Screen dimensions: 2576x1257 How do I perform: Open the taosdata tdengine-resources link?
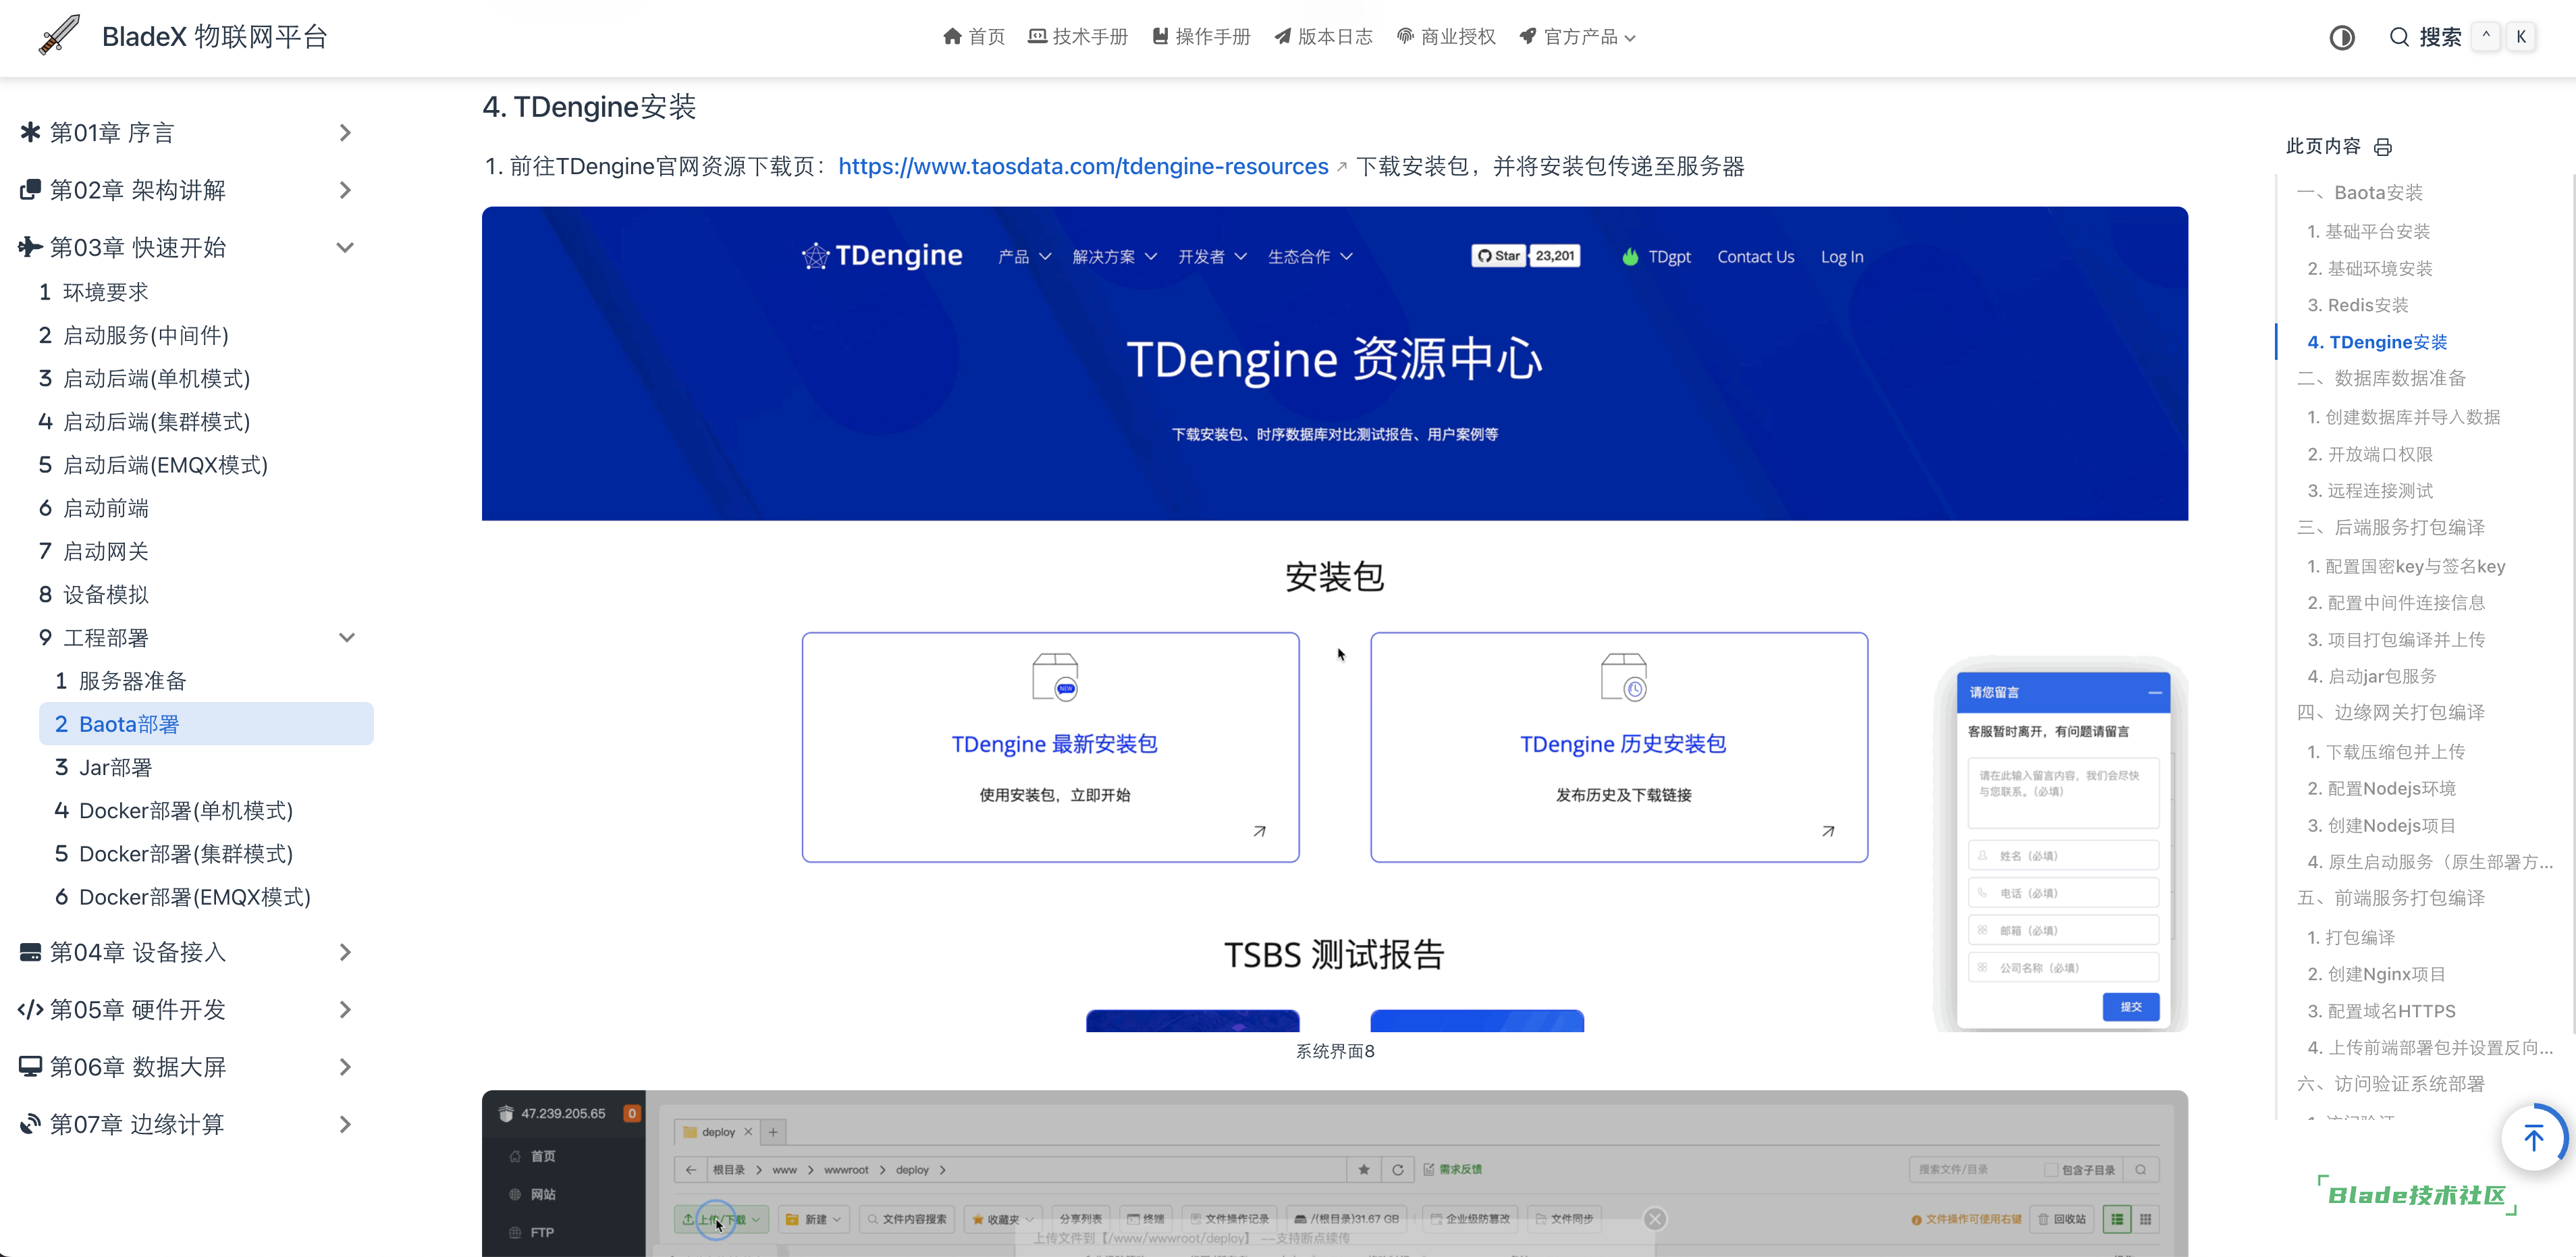click(1083, 166)
